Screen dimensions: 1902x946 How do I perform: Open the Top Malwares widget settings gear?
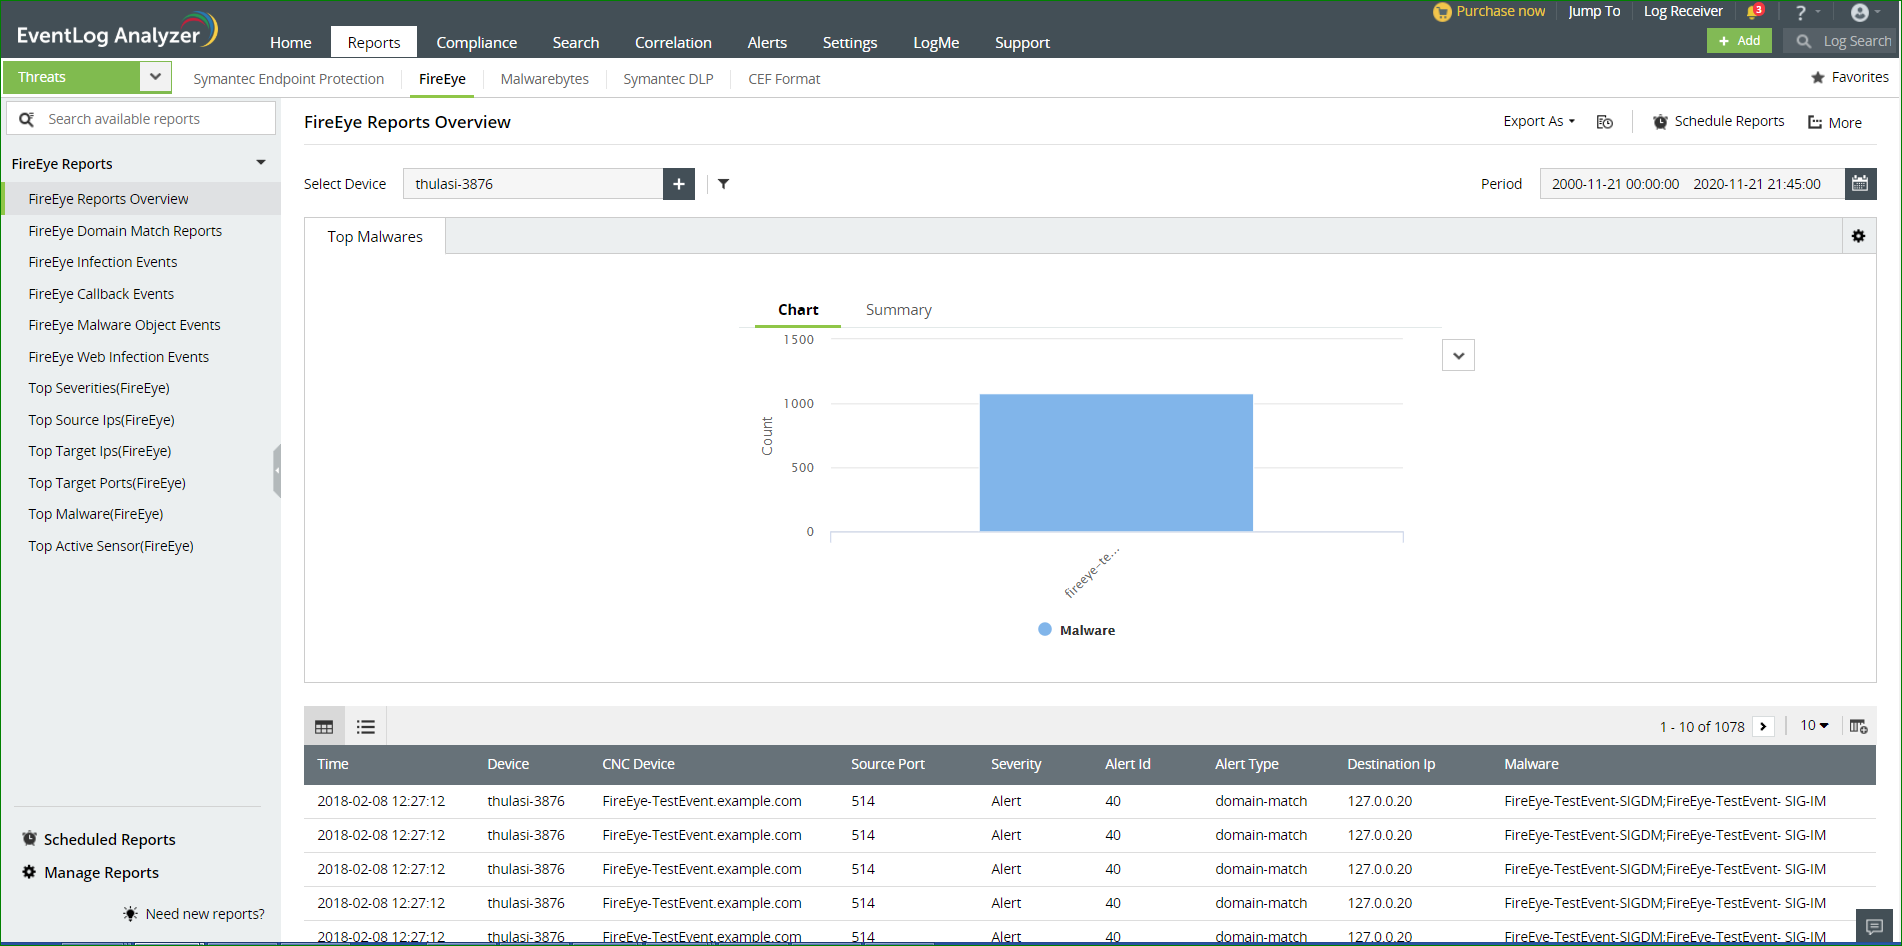tap(1858, 236)
